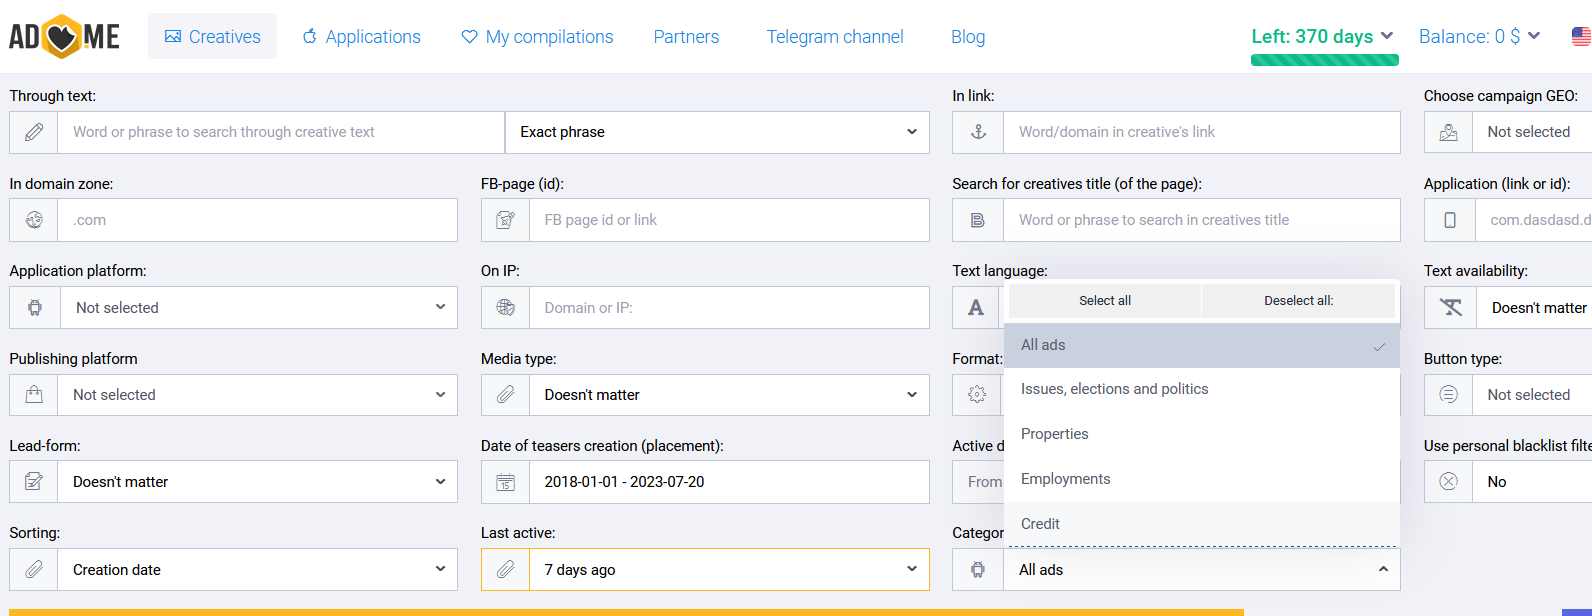Screen dimensions: 1592x616
Task: Click the green days-left progress bar
Action: coord(1324,60)
